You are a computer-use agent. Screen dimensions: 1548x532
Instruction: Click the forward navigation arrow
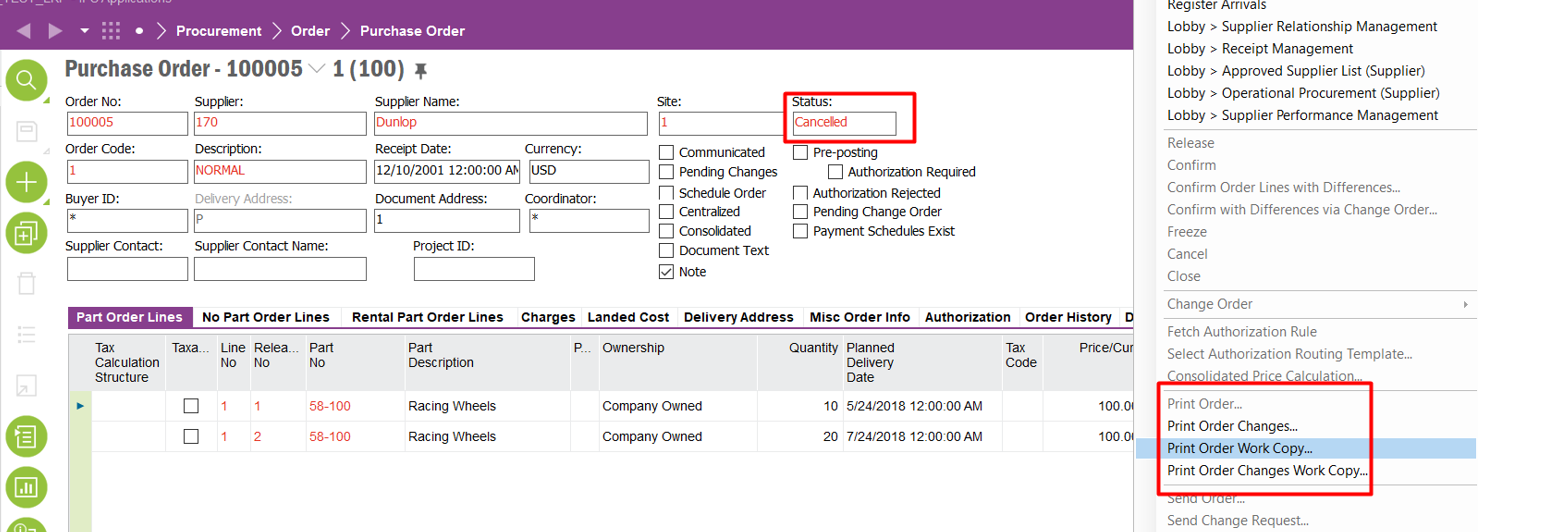click(x=55, y=31)
